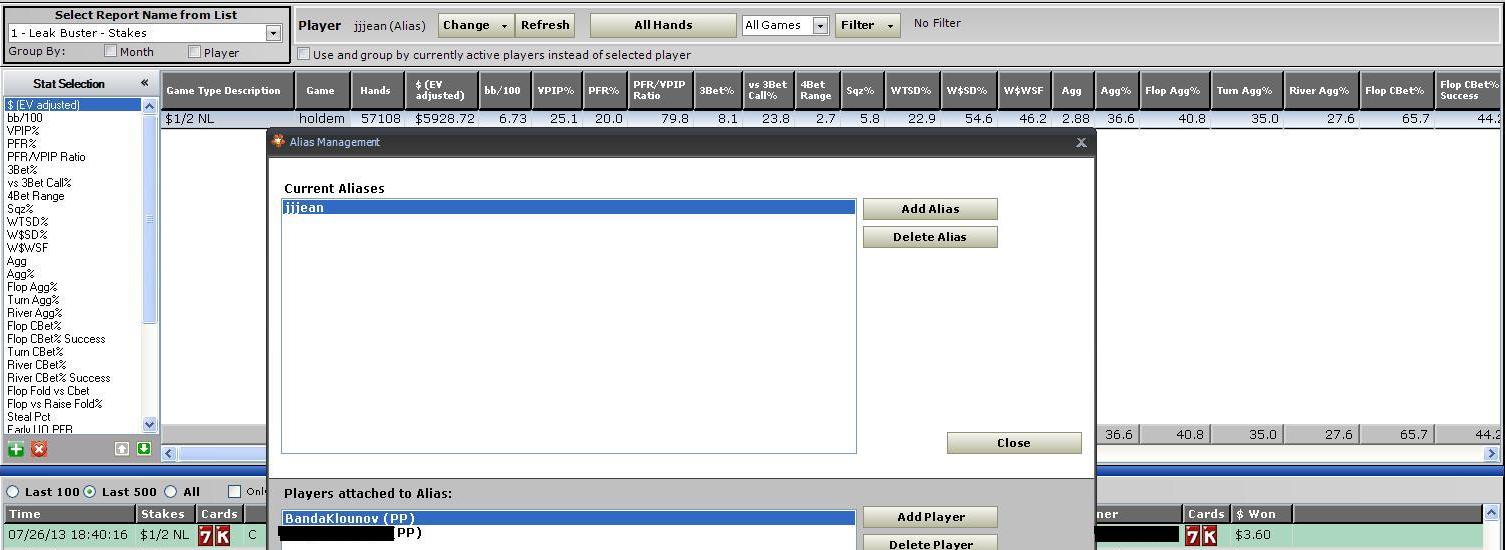The width and height of the screenshot is (1505, 550).
Task: Expand the Filter dropdown menu
Action: (867, 25)
